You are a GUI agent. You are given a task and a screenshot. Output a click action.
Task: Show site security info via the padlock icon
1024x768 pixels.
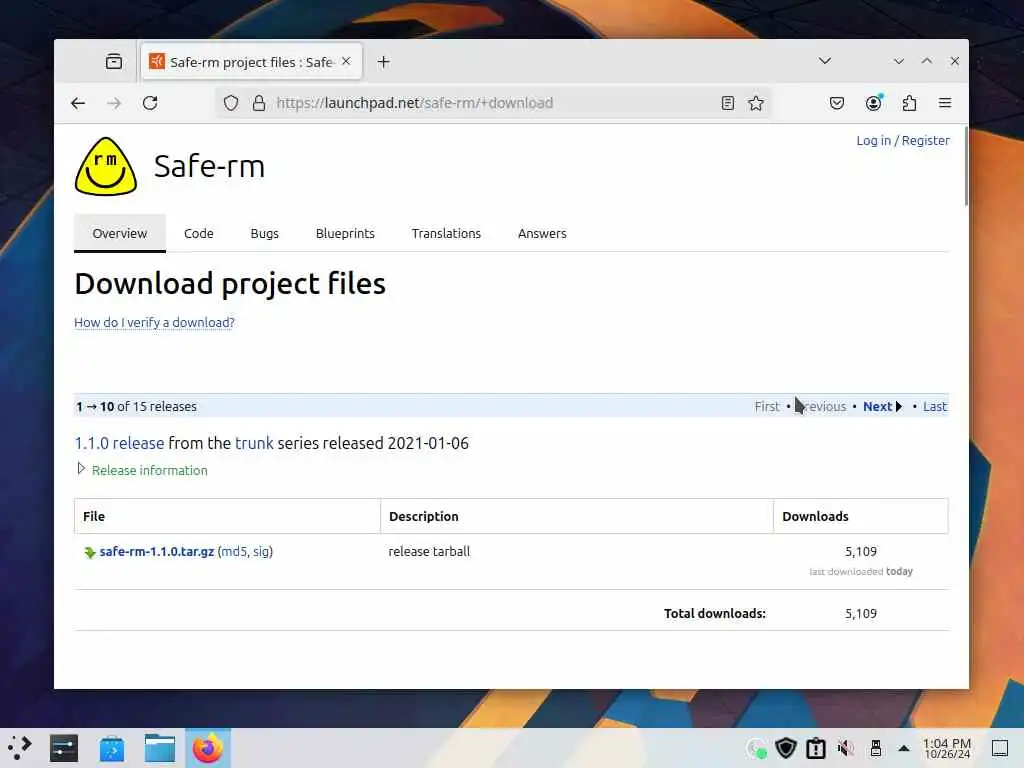point(259,103)
